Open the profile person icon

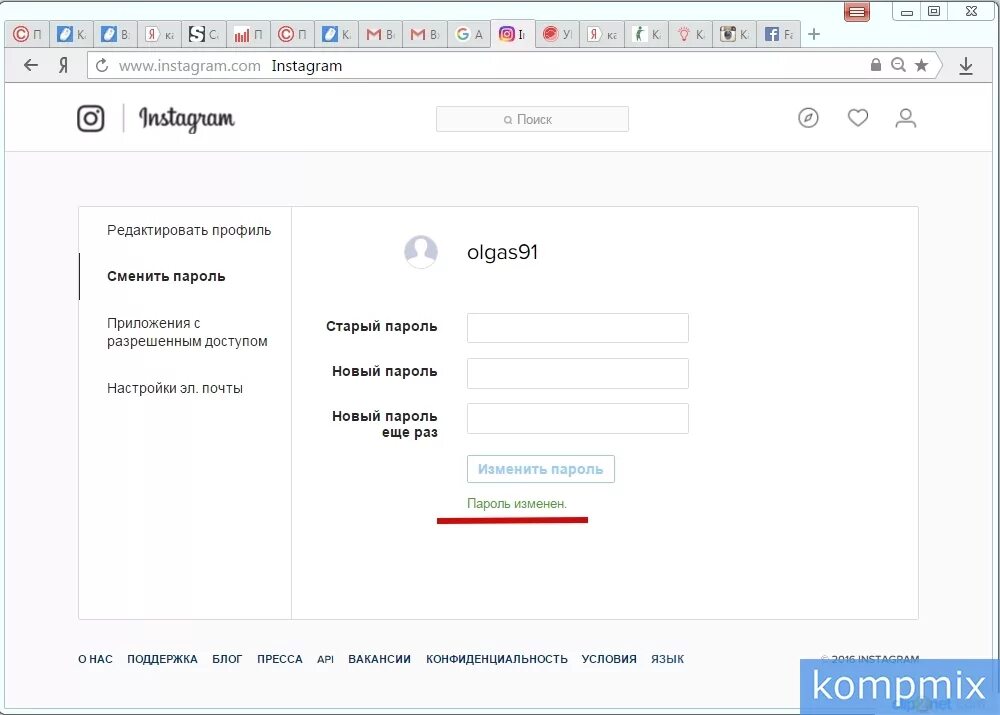click(x=906, y=118)
